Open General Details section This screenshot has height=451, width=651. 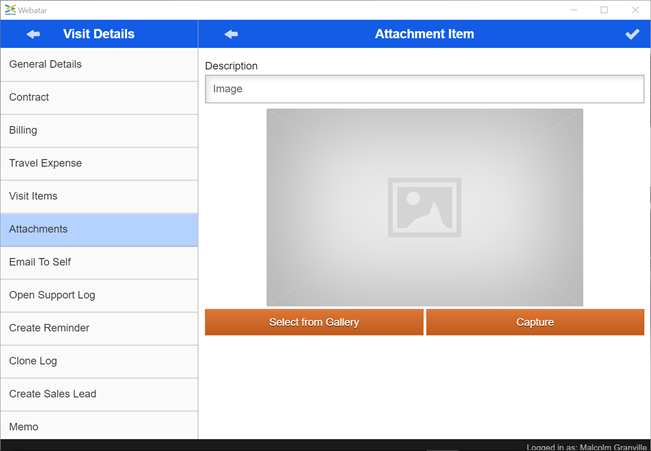[x=99, y=65]
